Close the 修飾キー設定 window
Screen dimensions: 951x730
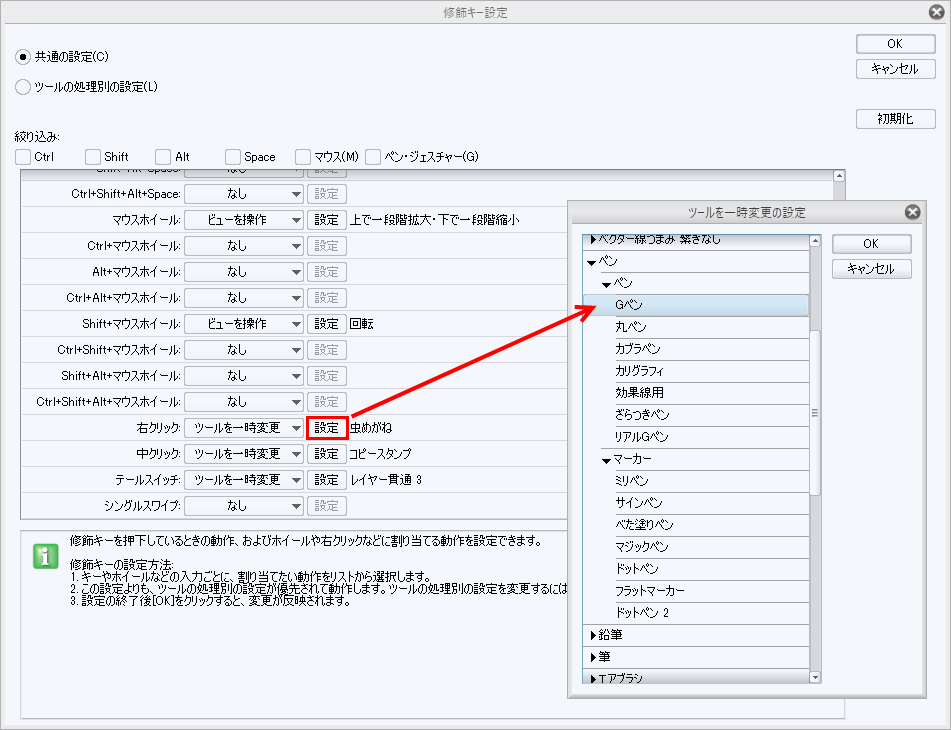click(936, 12)
